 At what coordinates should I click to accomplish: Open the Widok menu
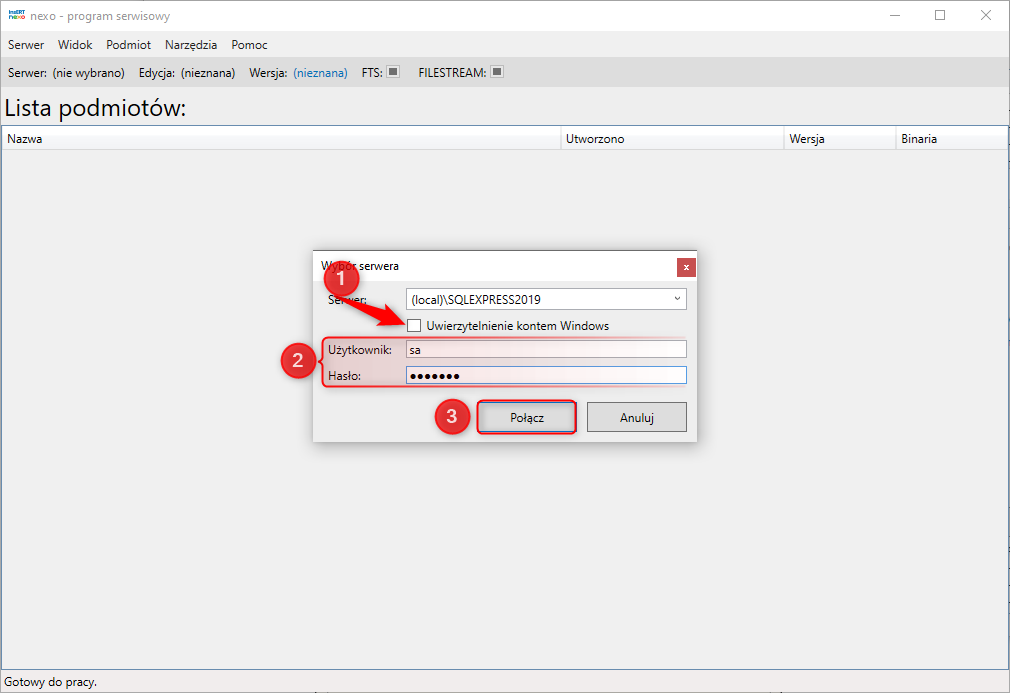click(x=75, y=44)
